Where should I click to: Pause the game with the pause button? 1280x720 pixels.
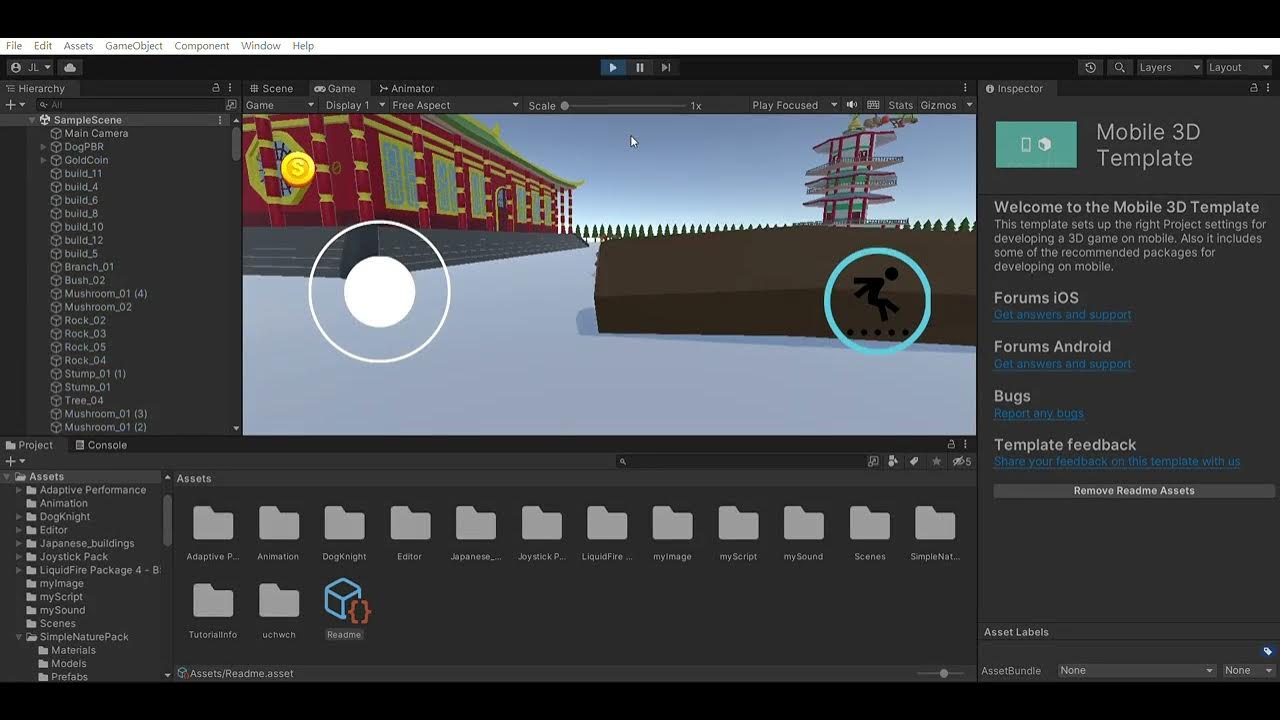(640, 67)
